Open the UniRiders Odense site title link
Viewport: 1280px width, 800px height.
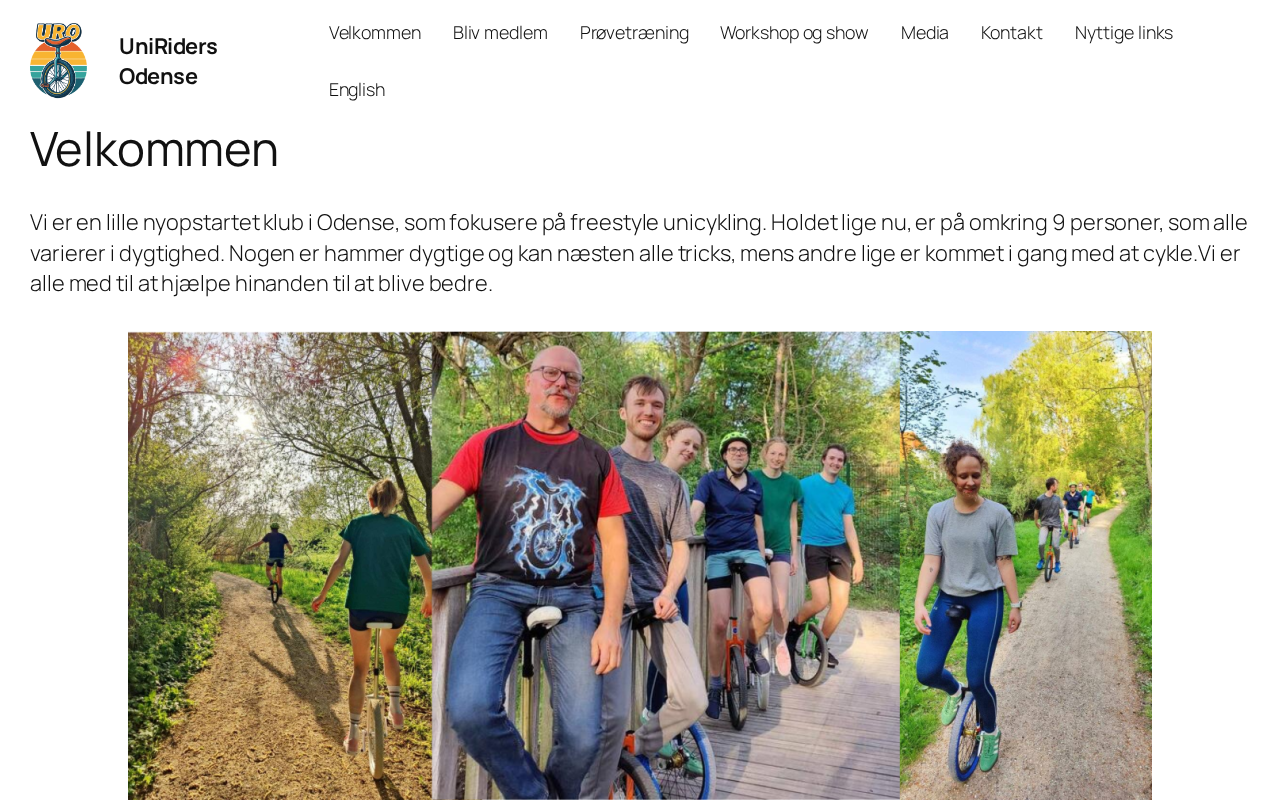tap(168, 61)
